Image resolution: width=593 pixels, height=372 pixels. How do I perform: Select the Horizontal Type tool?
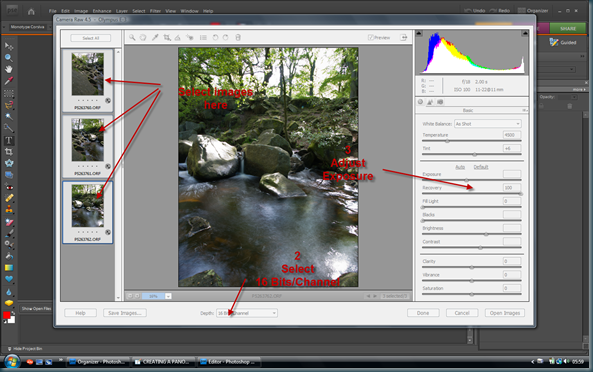[x=9, y=140]
